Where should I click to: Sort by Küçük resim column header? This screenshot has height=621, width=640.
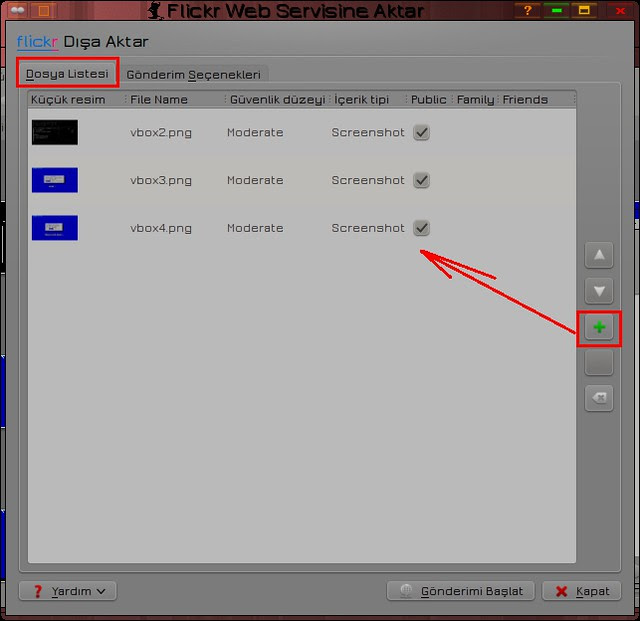pyautogui.click(x=76, y=100)
